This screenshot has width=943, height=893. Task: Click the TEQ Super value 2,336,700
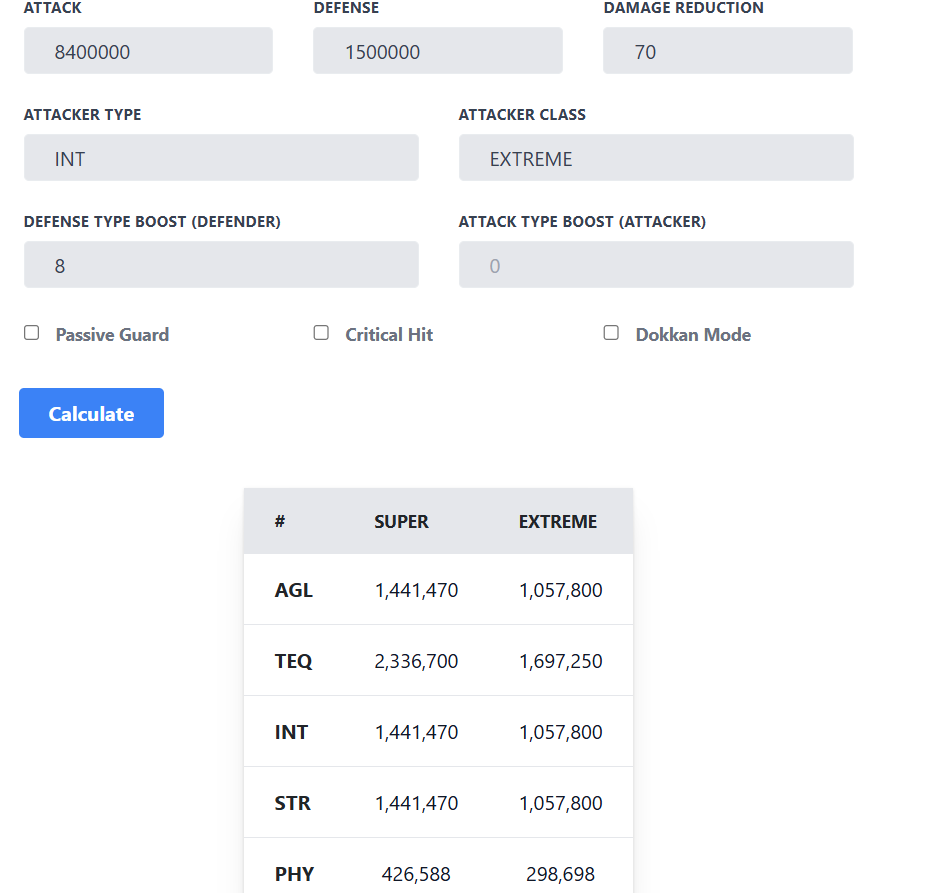416,661
